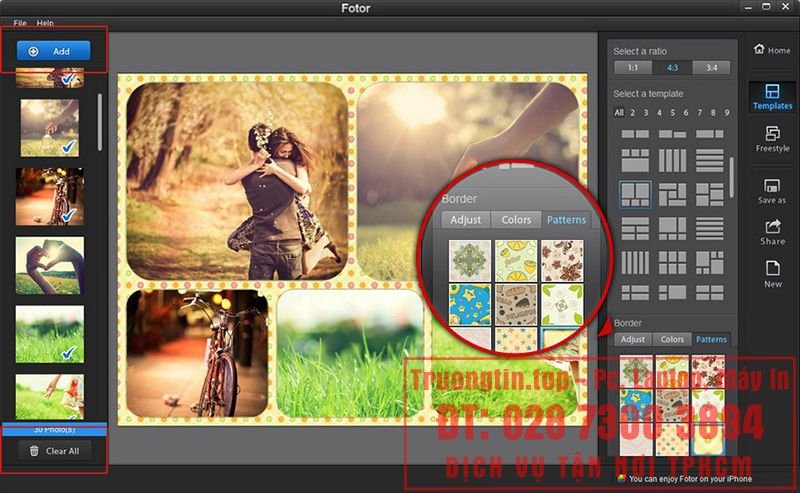Screen dimensions: 800x493
Task: Switch to the Border Colors tab
Action: click(672, 340)
